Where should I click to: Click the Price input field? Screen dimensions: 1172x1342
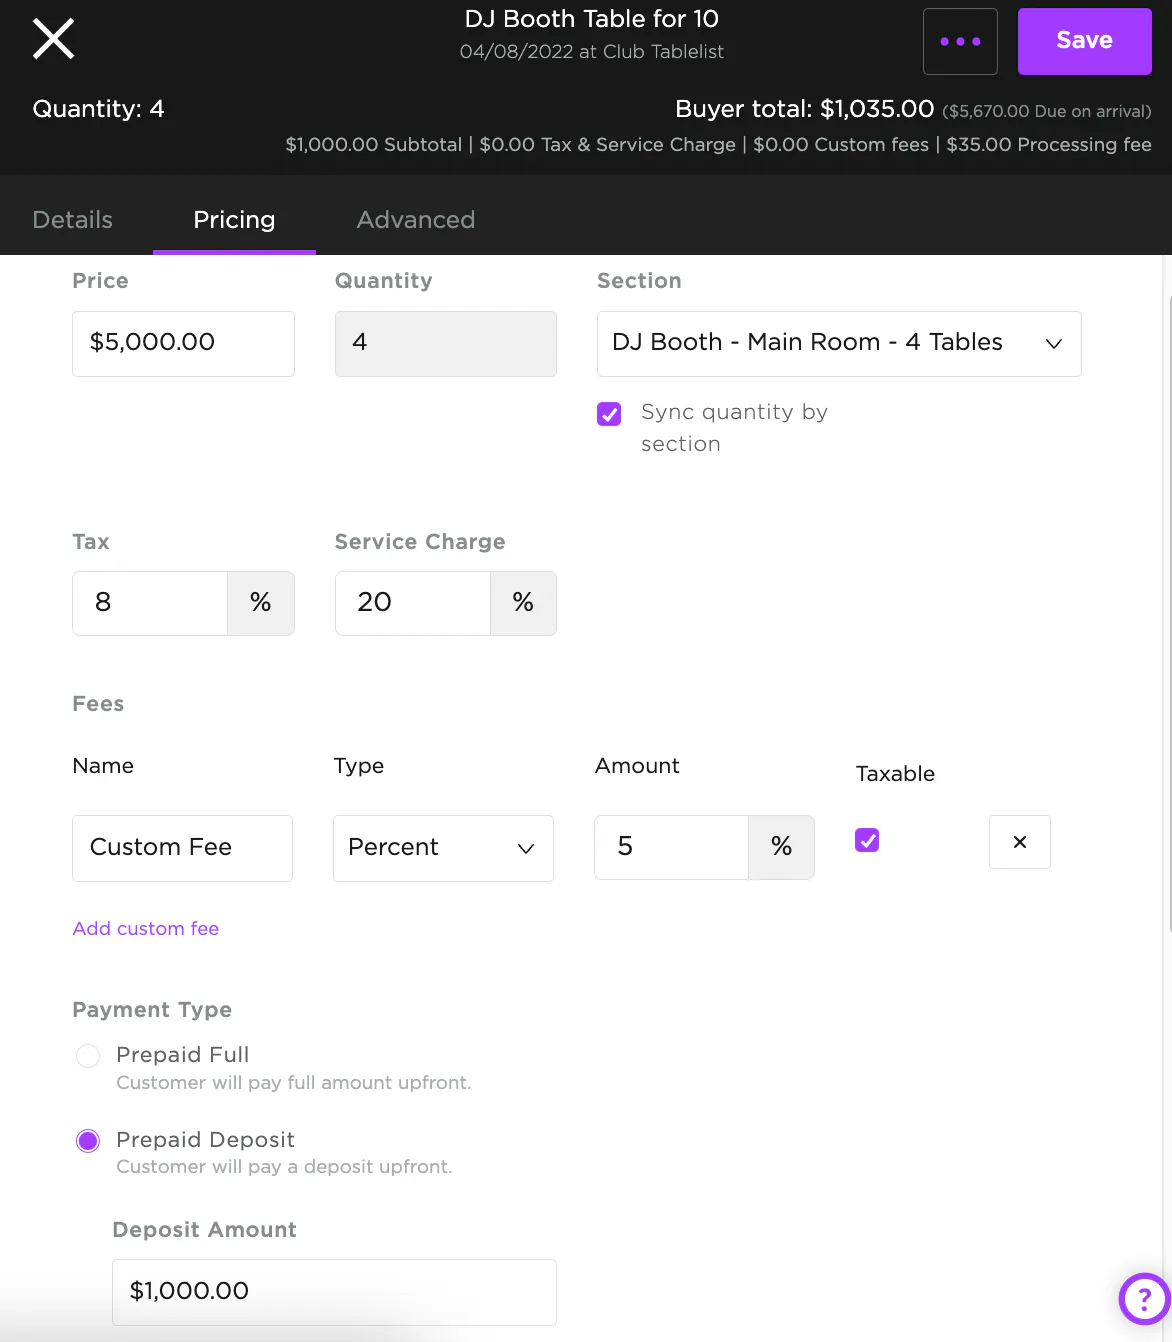[183, 343]
